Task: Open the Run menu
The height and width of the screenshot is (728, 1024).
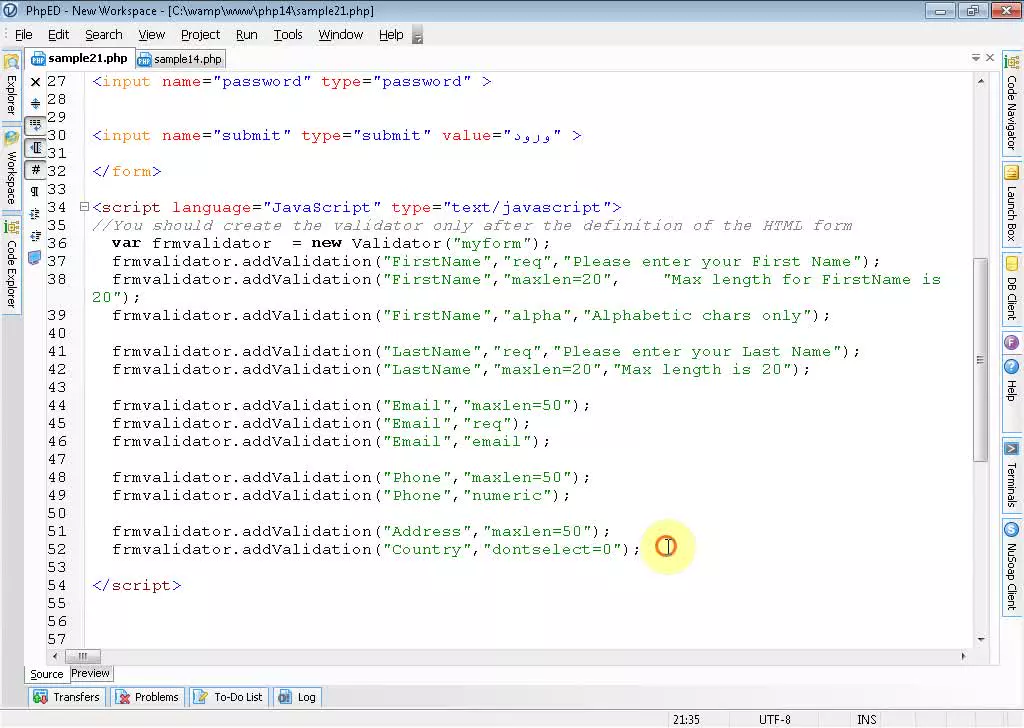Action: pyautogui.click(x=246, y=34)
